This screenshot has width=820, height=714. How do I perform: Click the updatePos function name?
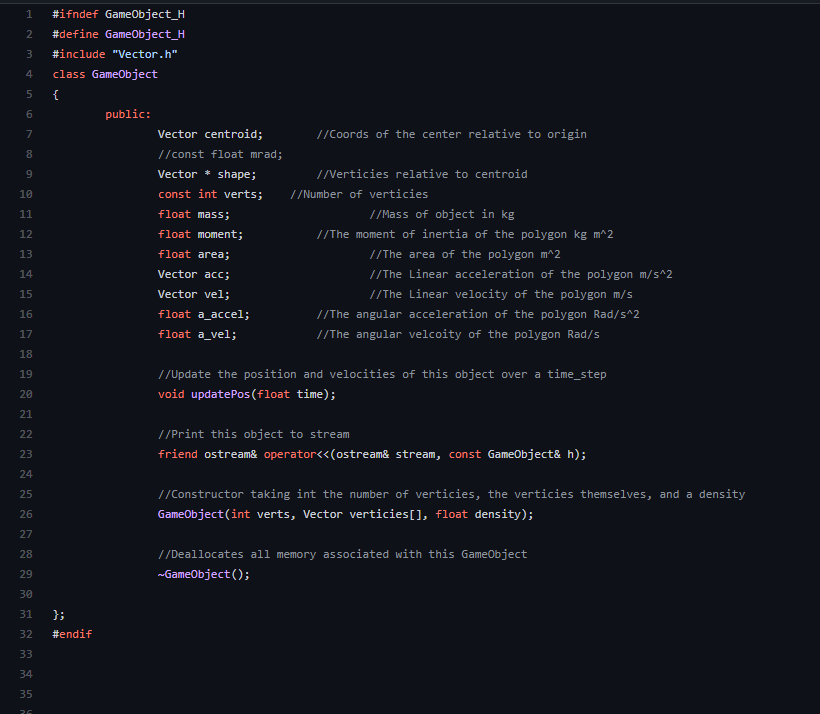tap(220, 394)
